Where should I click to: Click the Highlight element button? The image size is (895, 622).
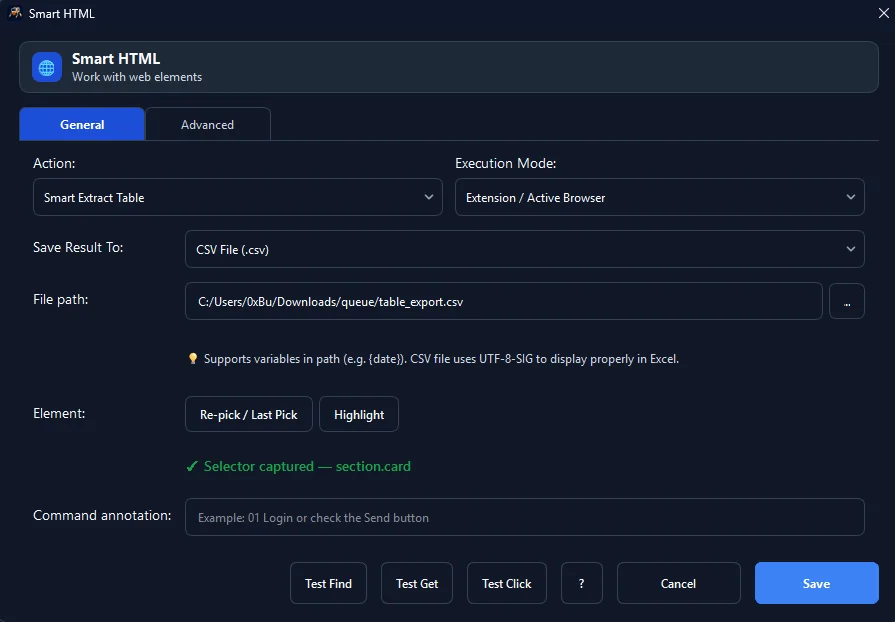[x=359, y=414]
